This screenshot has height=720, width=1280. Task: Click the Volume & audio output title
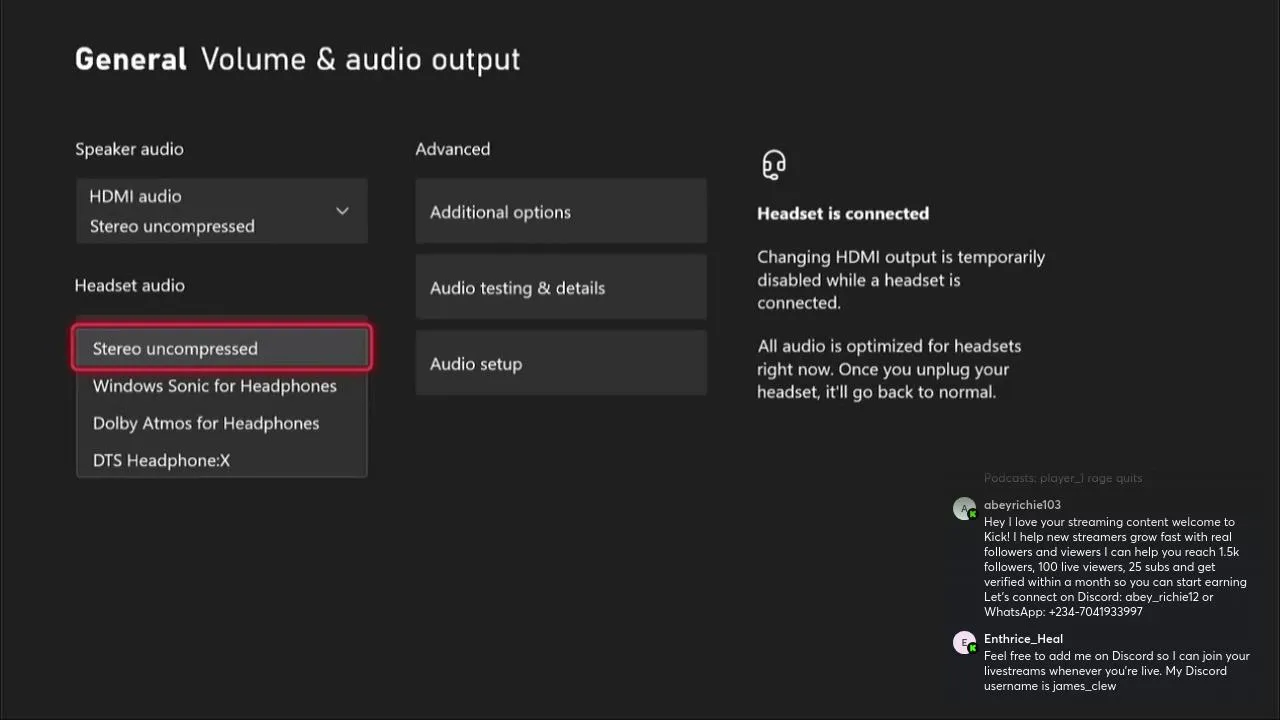(x=360, y=59)
